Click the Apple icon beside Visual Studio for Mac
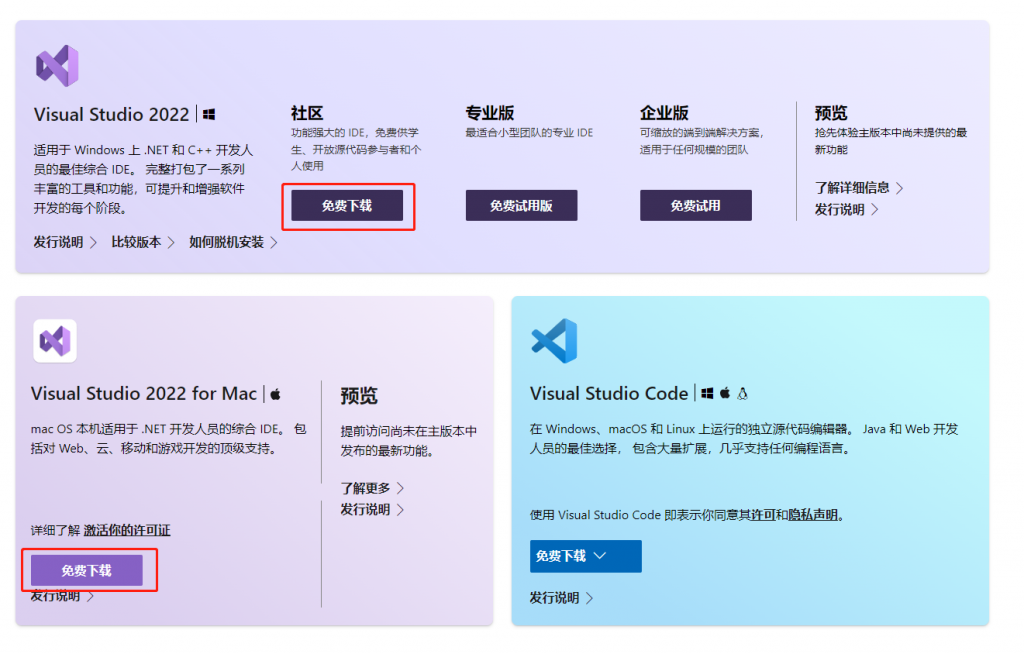 (276, 394)
